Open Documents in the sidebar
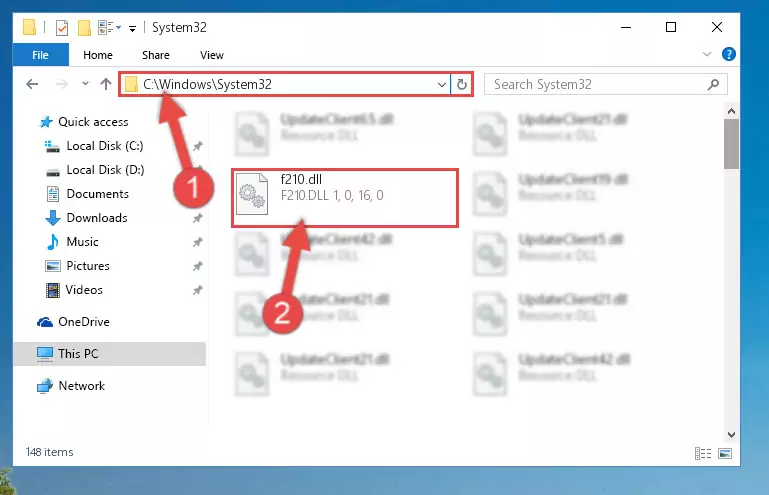Screen dimensions: 769x495 coord(98,194)
